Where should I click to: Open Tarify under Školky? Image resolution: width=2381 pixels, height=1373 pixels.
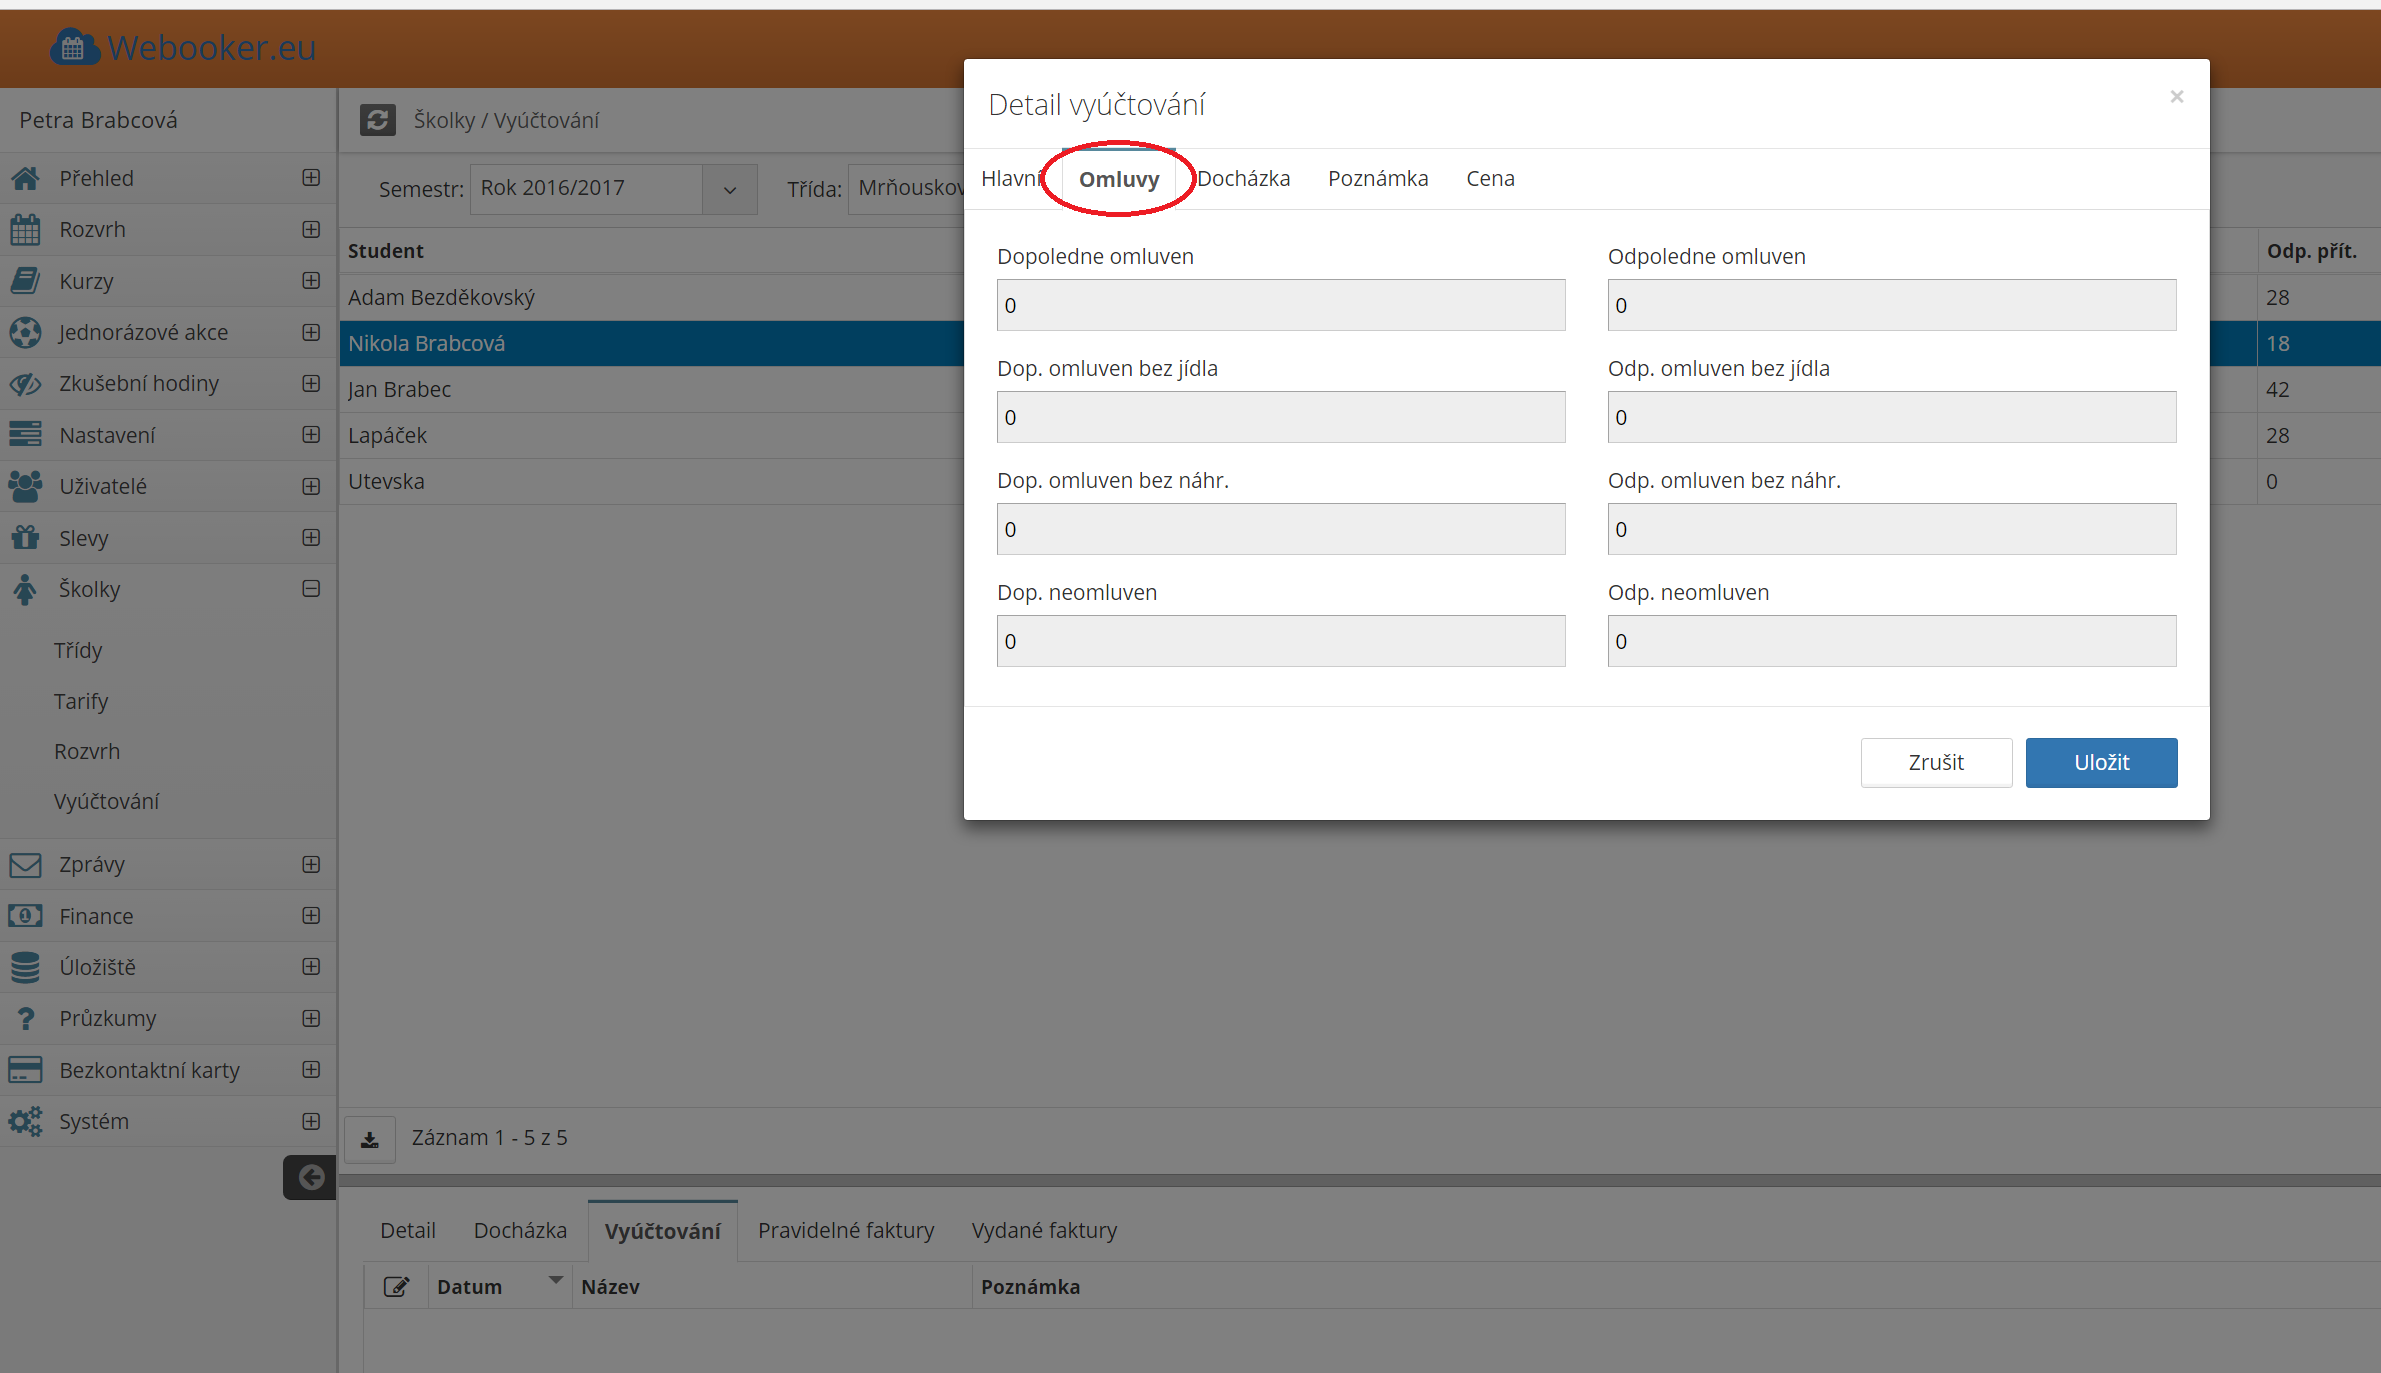[81, 701]
